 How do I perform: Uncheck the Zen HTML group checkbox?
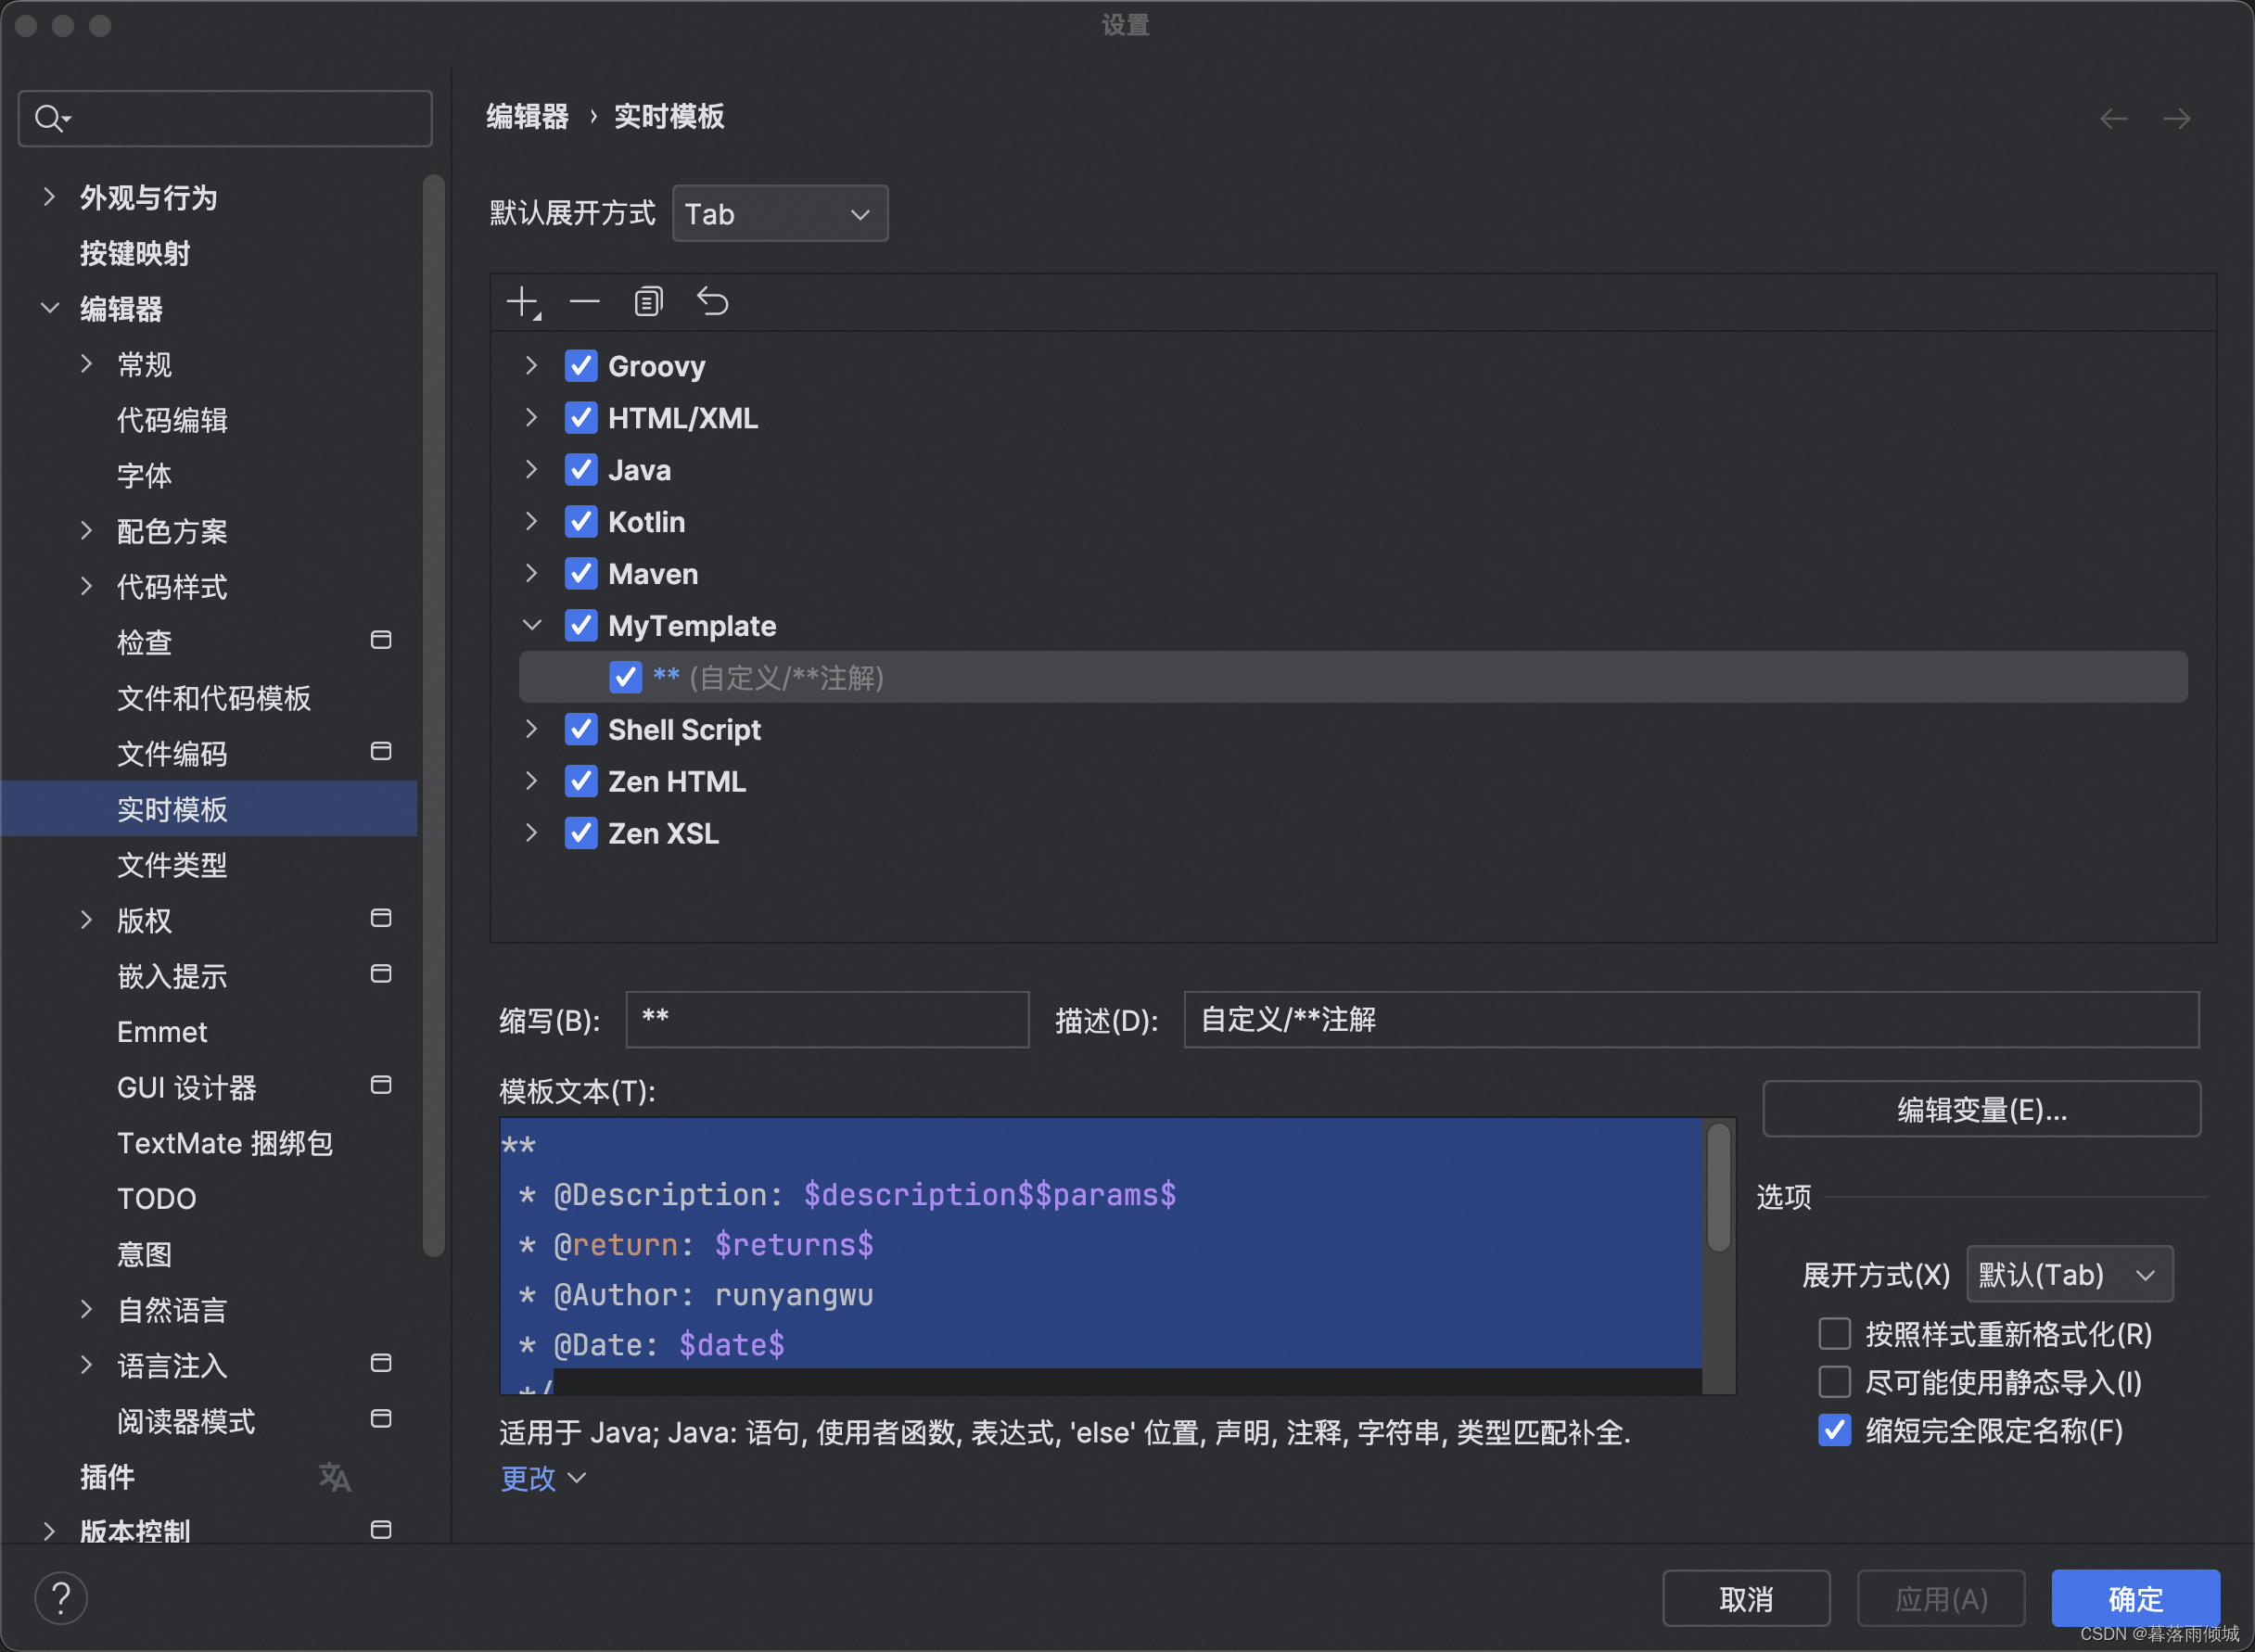point(581,782)
